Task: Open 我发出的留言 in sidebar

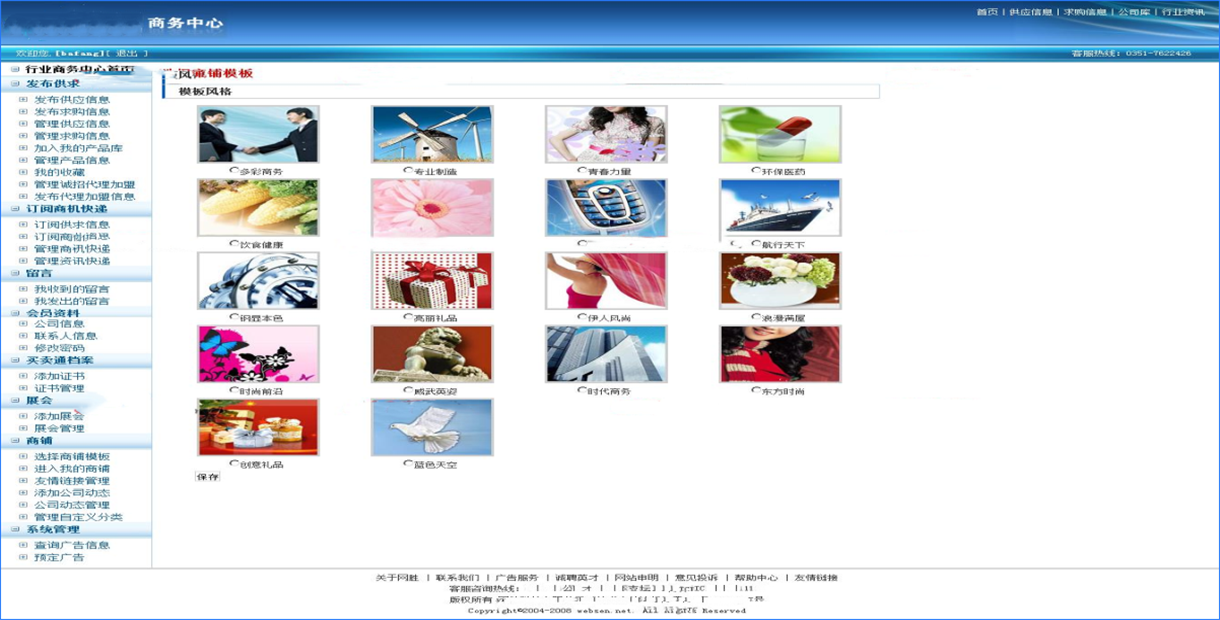Action: click(x=72, y=300)
